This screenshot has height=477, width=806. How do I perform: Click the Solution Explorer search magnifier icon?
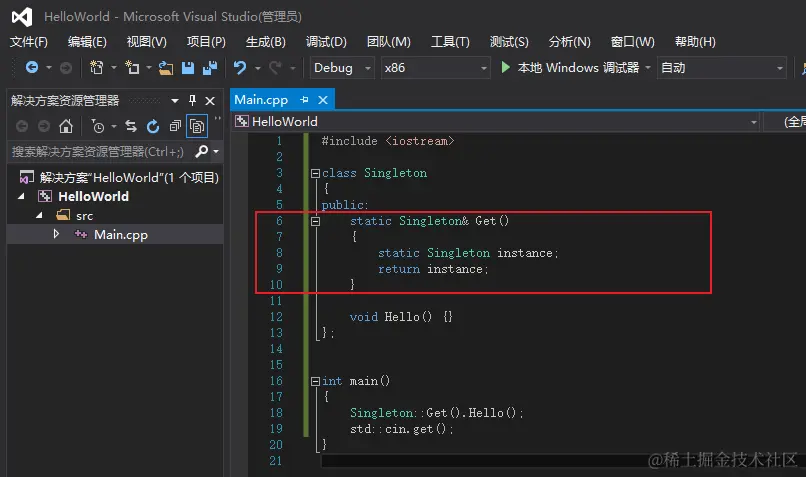pyautogui.click(x=202, y=151)
